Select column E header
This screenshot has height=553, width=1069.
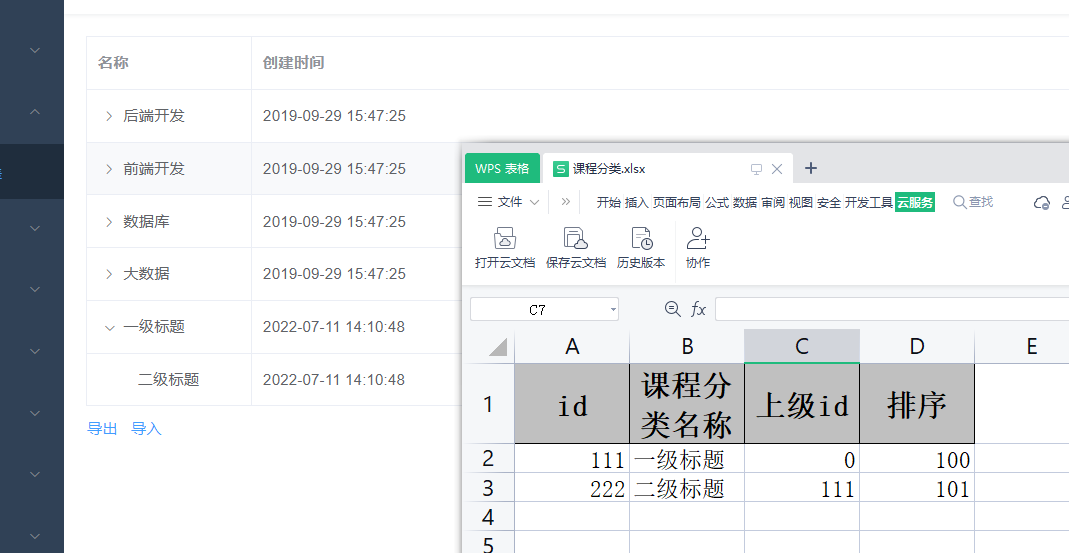pyautogui.click(x=1022, y=346)
